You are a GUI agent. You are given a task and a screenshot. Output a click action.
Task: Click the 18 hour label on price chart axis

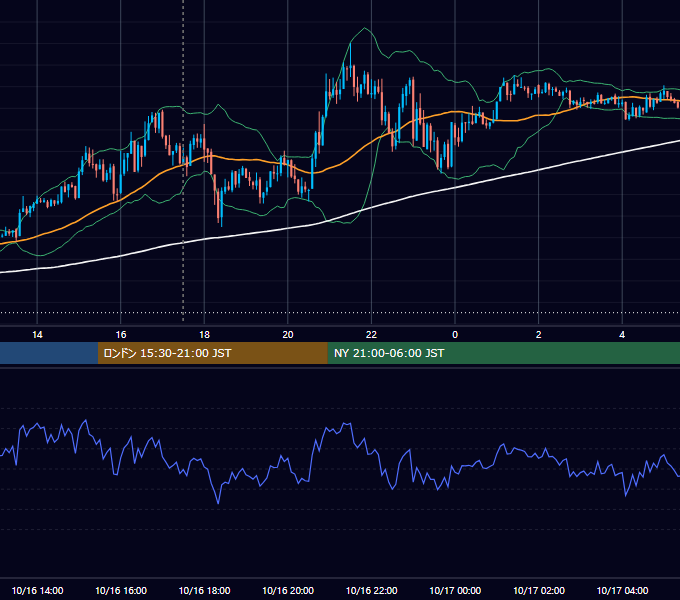click(204, 335)
